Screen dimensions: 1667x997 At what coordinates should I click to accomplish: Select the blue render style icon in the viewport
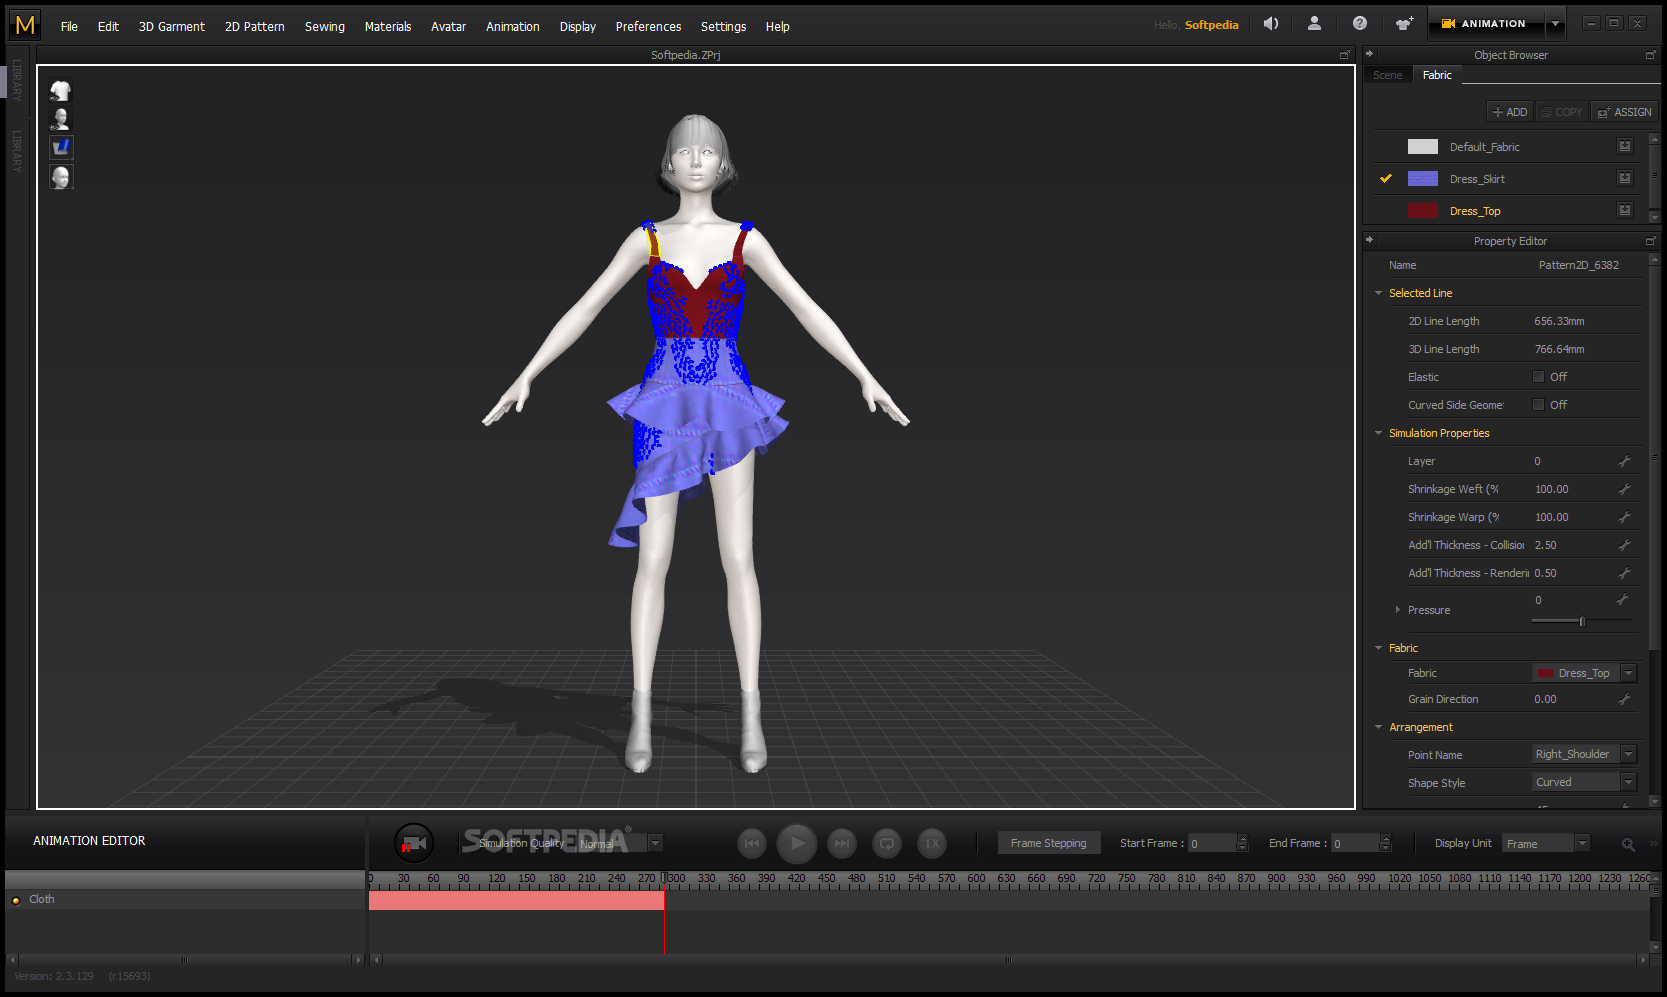click(61, 148)
